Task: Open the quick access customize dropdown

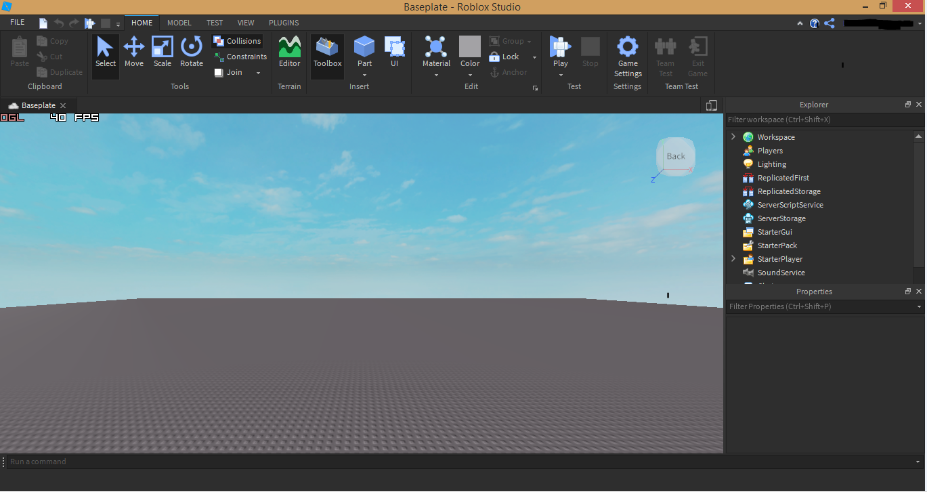Action: pos(118,24)
